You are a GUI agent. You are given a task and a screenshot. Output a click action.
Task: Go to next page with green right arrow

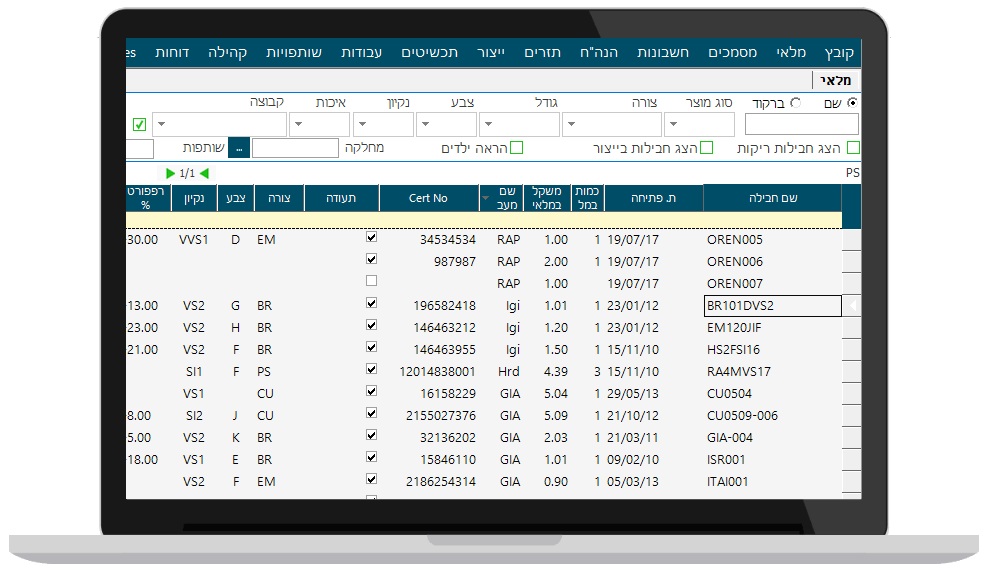coord(170,173)
